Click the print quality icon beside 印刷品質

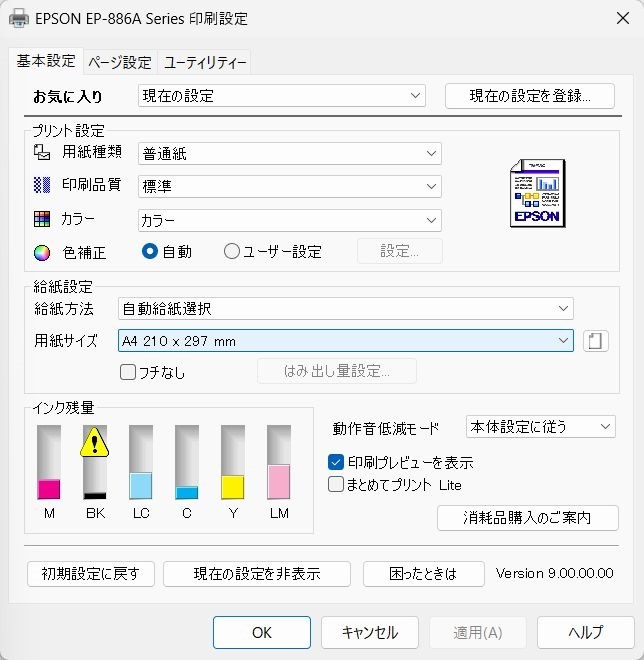(42, 185)
